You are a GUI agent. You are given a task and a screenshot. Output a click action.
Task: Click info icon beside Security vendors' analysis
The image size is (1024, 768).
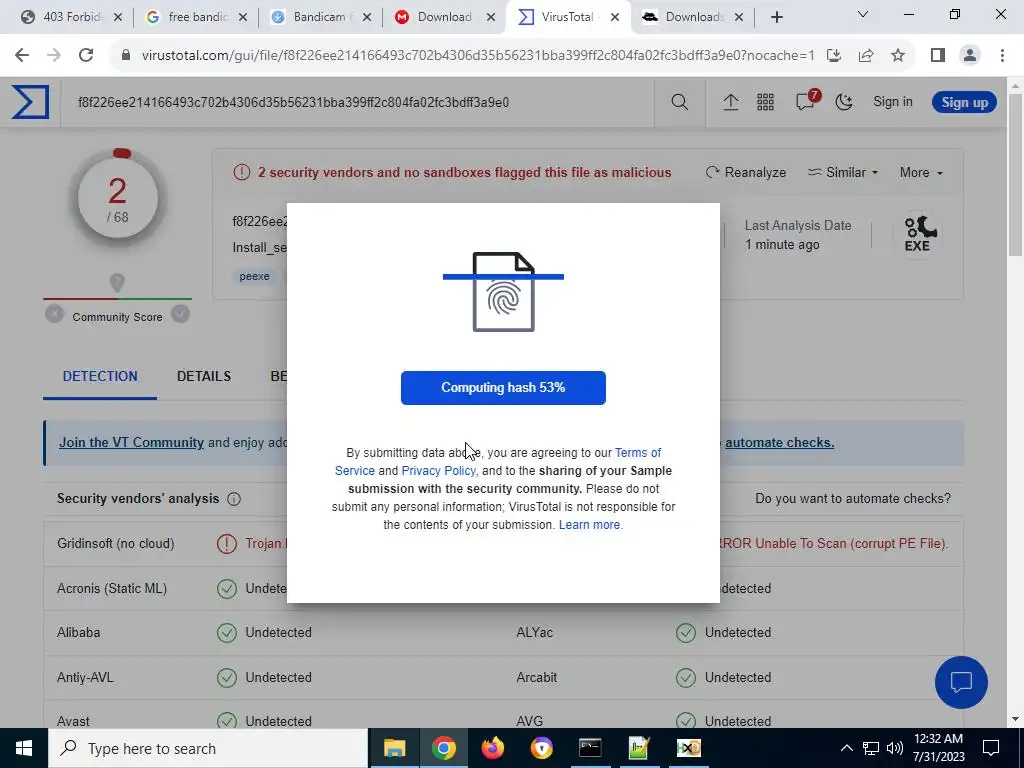[234, 499]
